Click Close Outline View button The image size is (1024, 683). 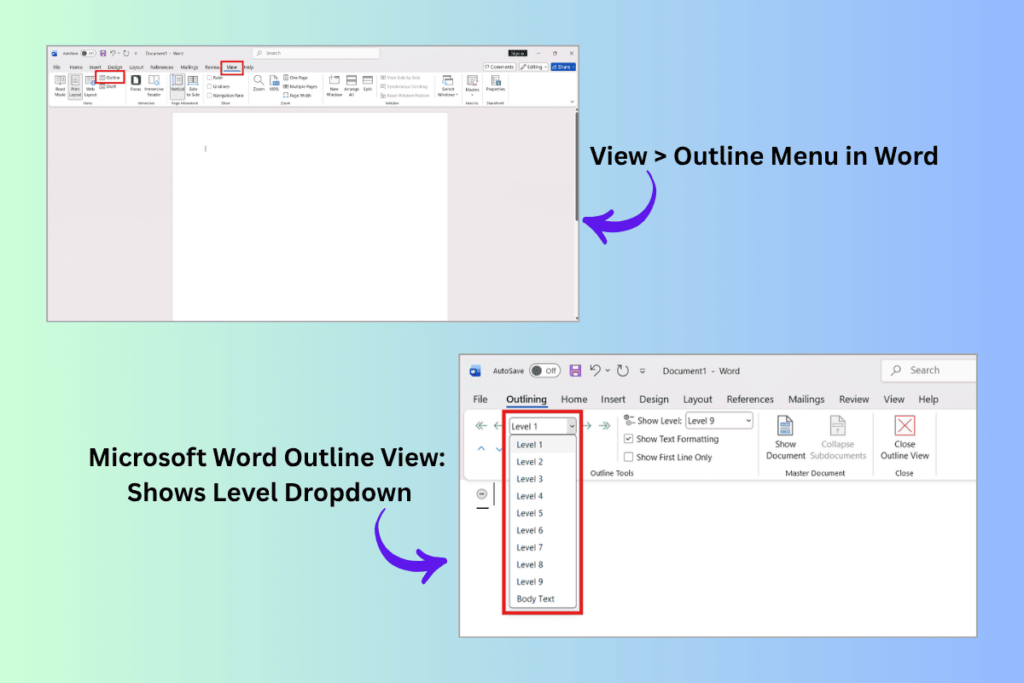[904, 437]
